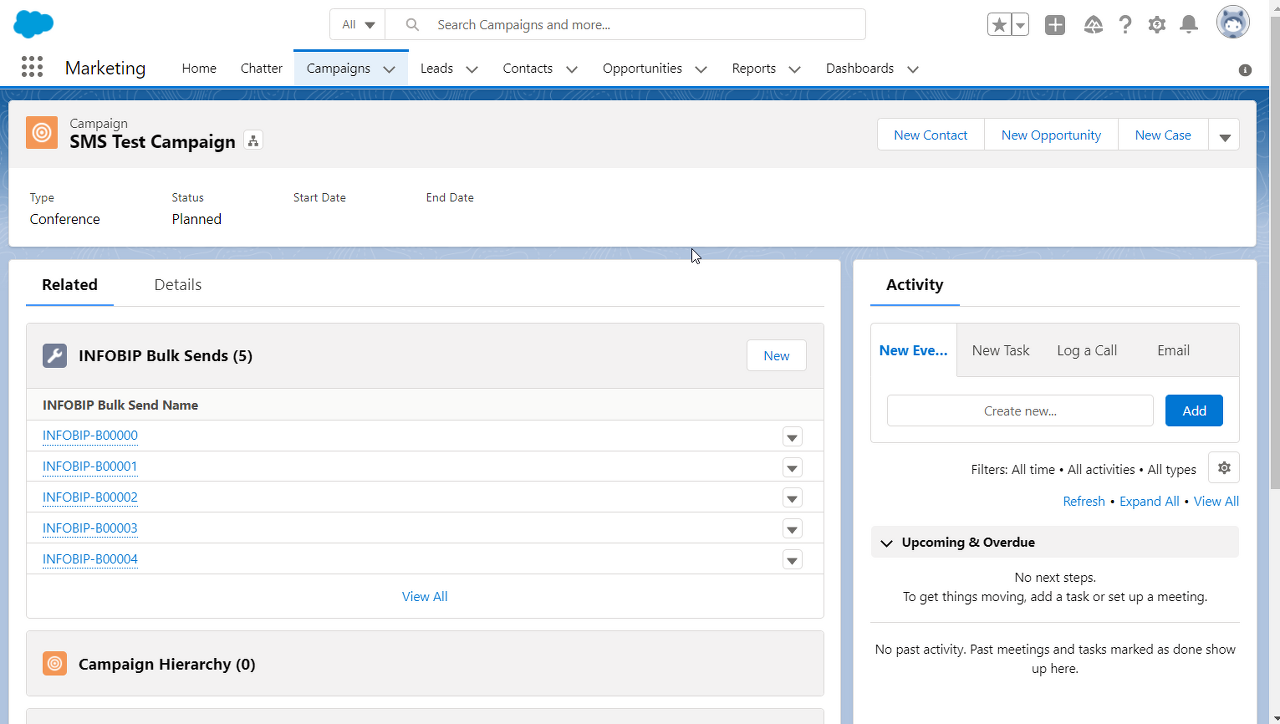The image size is (1280, 724).
Task: Expand the Leads tab dropdown chevron
Action: pyautogui.click(x=472, y=69)
